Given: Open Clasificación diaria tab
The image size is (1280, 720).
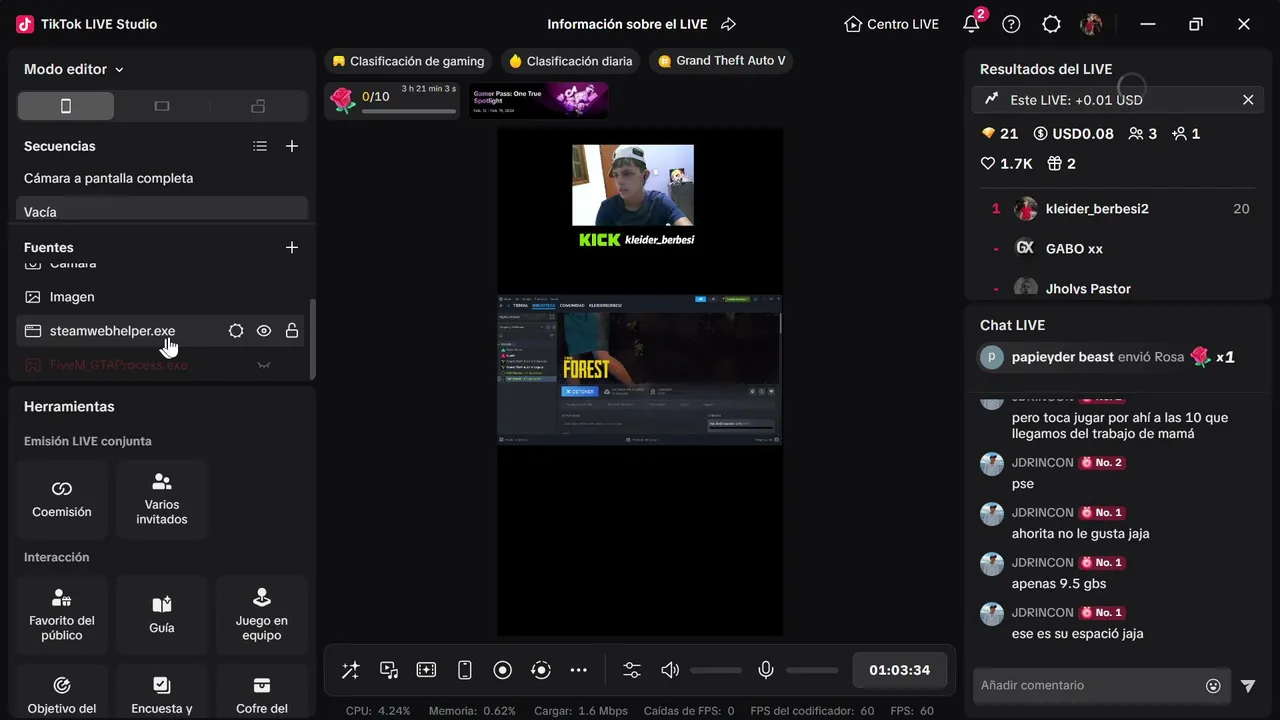Looking at the screenshot, I should coord(571,61).
